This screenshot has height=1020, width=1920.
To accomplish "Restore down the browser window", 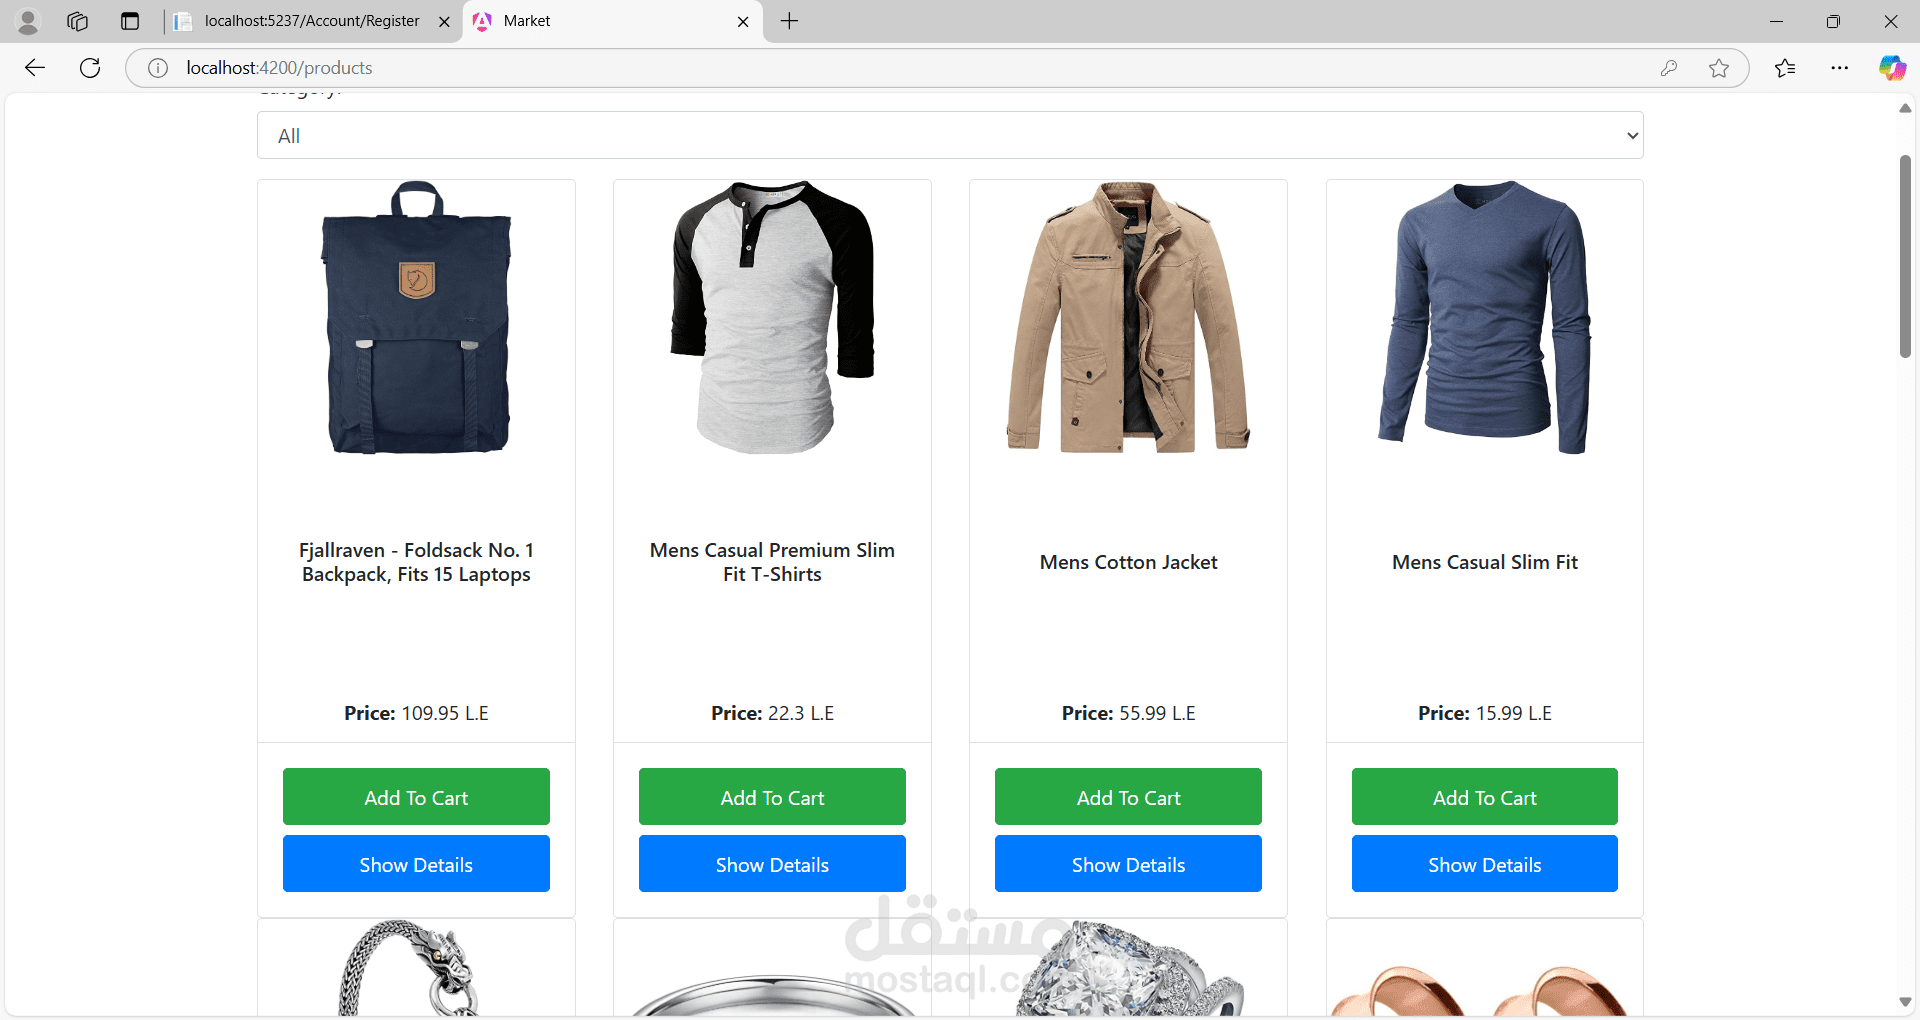I will tap(1833, 21).
